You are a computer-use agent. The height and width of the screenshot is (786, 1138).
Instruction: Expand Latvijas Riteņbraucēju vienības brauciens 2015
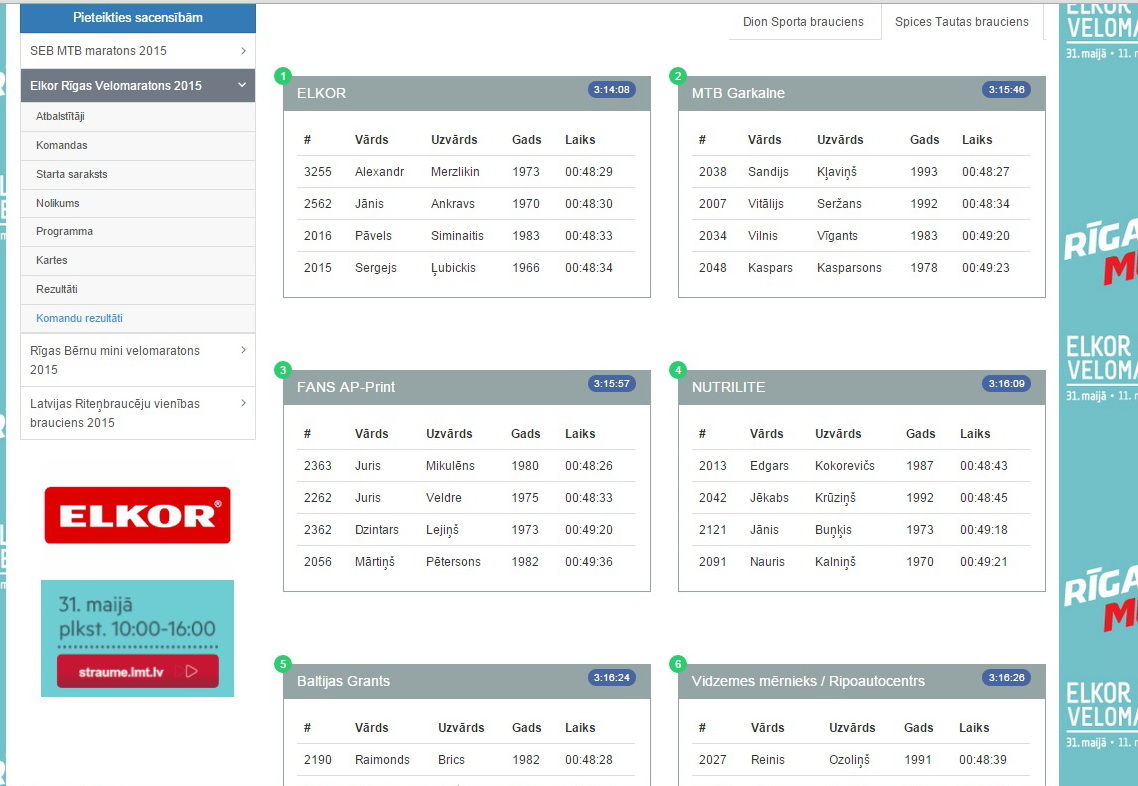138,413
